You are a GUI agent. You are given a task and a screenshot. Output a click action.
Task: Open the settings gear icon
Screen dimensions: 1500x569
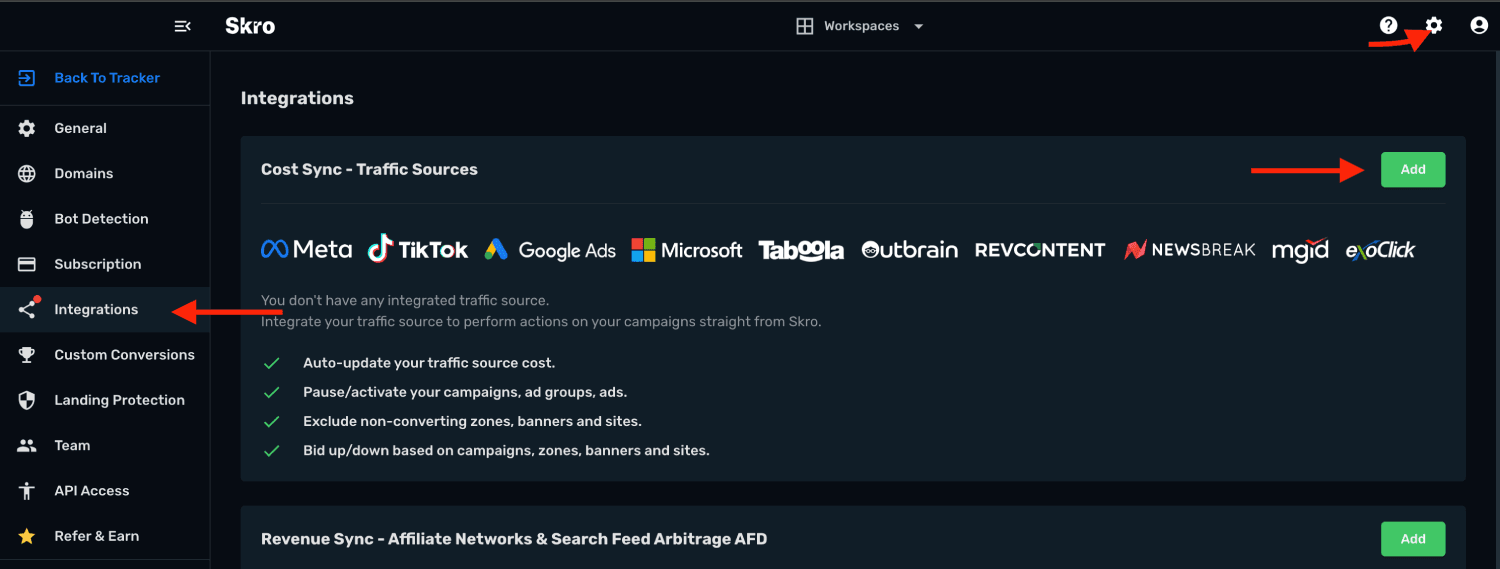pos(1434,26)
